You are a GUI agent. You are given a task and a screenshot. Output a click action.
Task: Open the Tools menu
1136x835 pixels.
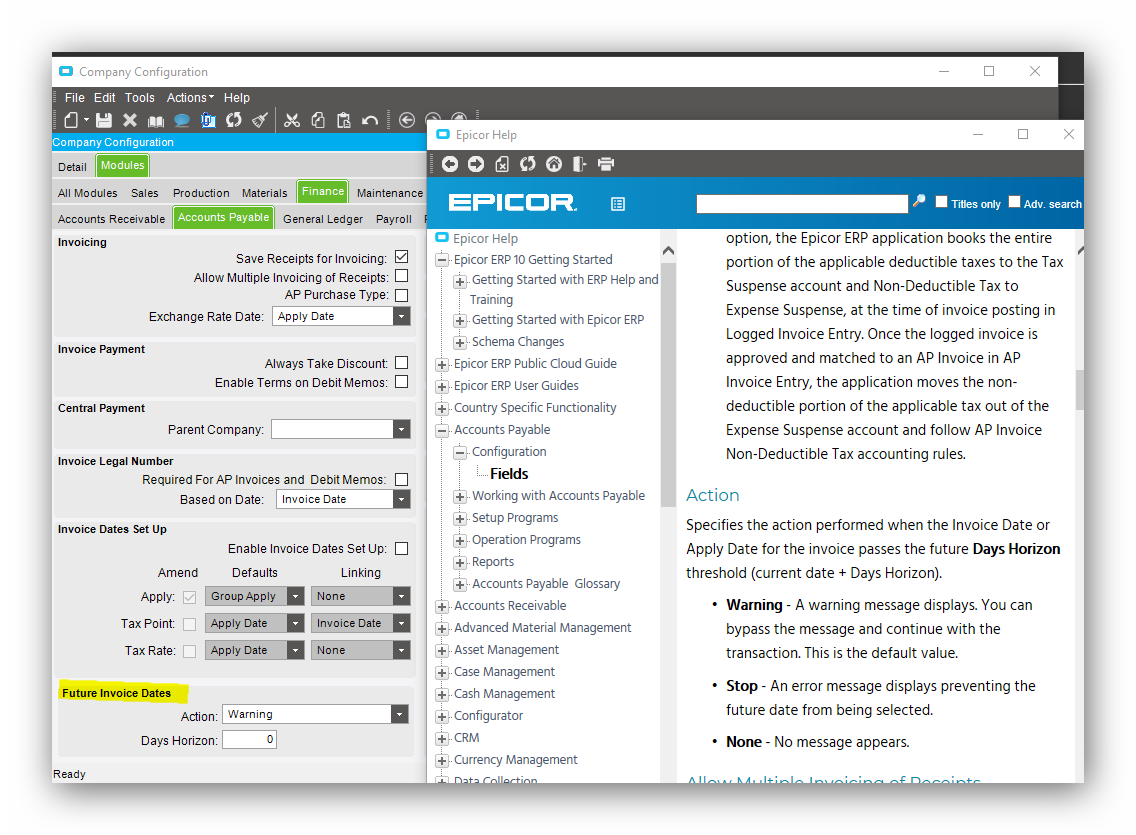[x=140, y=98]
